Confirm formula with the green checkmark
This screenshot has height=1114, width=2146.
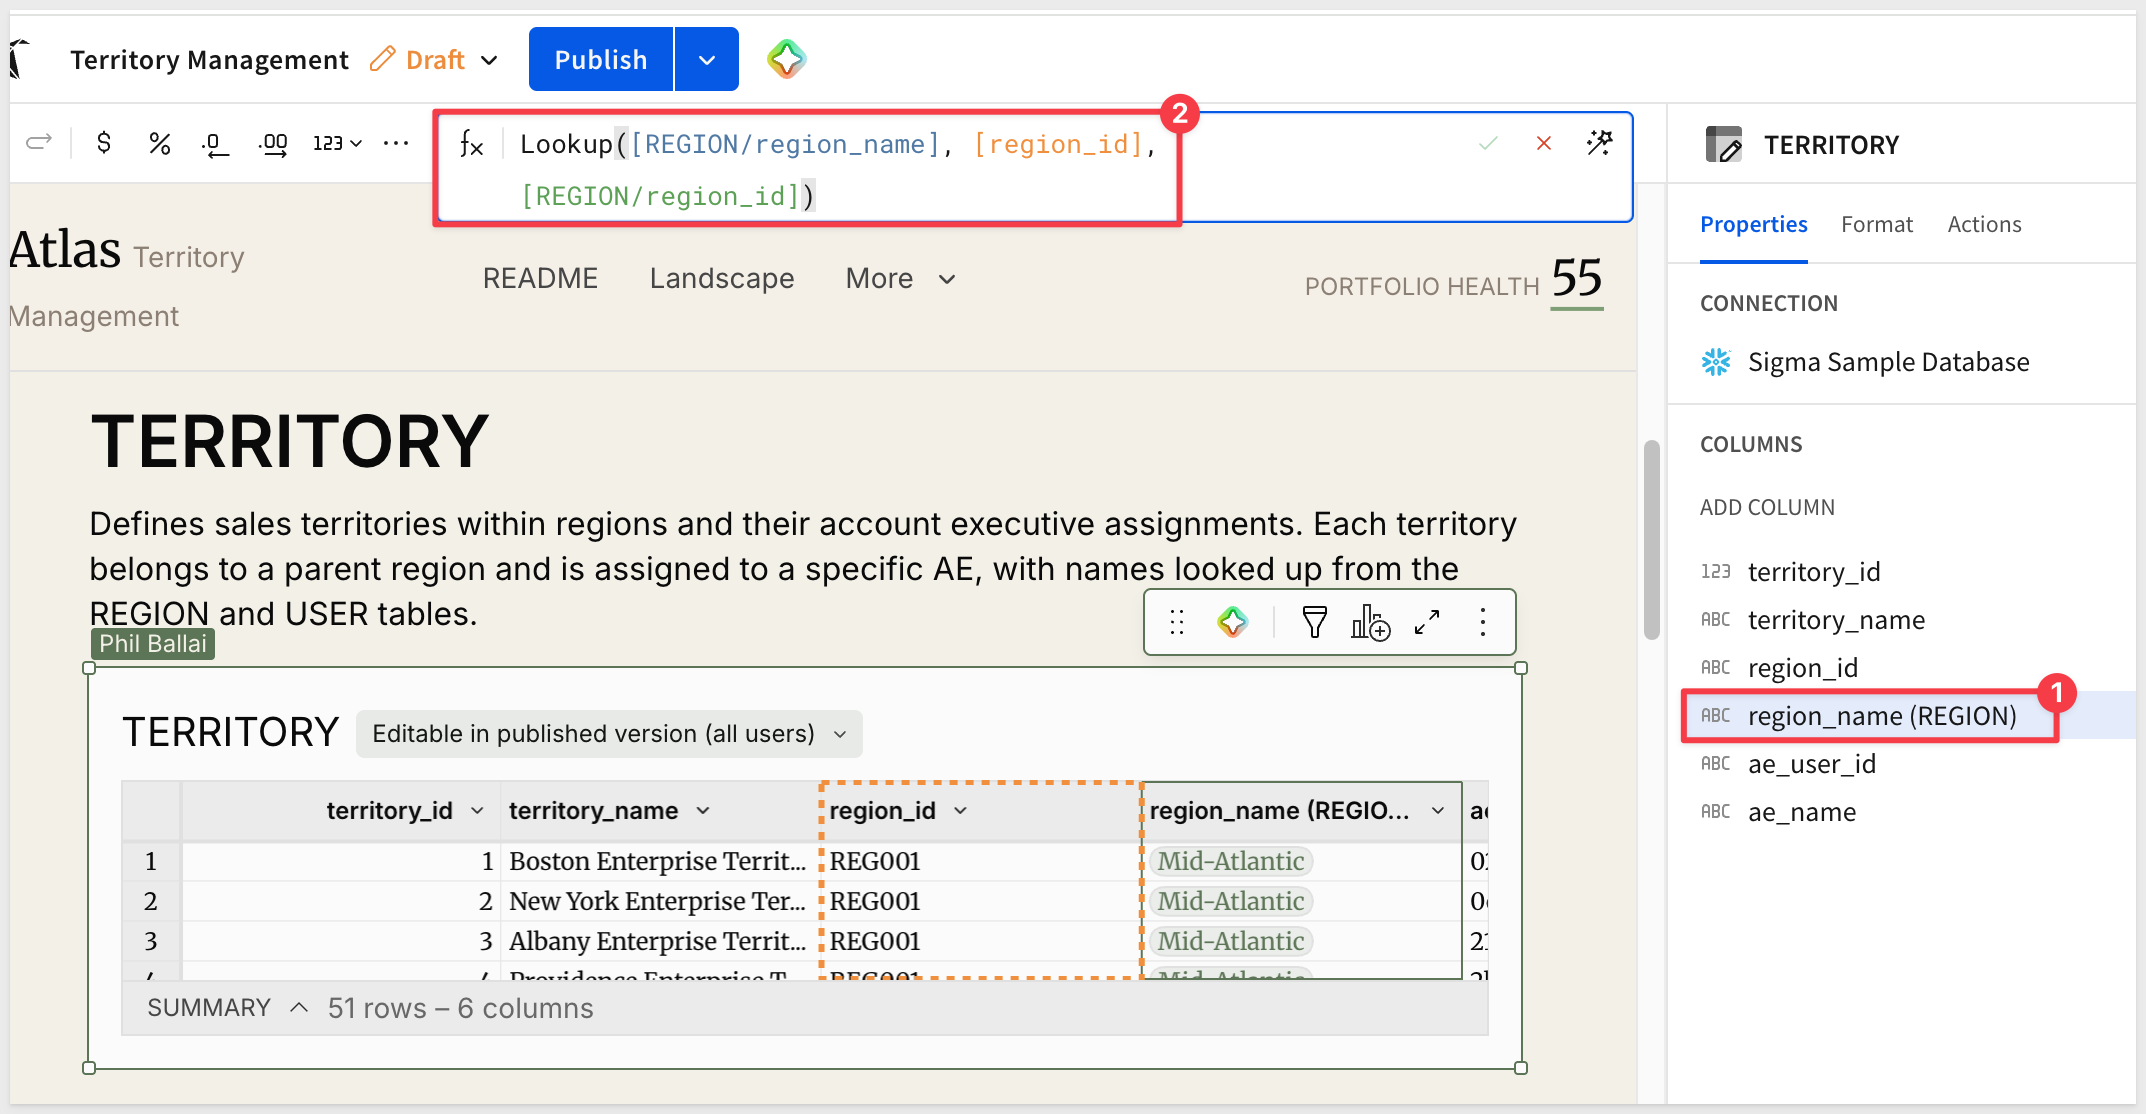[1488, 144]
